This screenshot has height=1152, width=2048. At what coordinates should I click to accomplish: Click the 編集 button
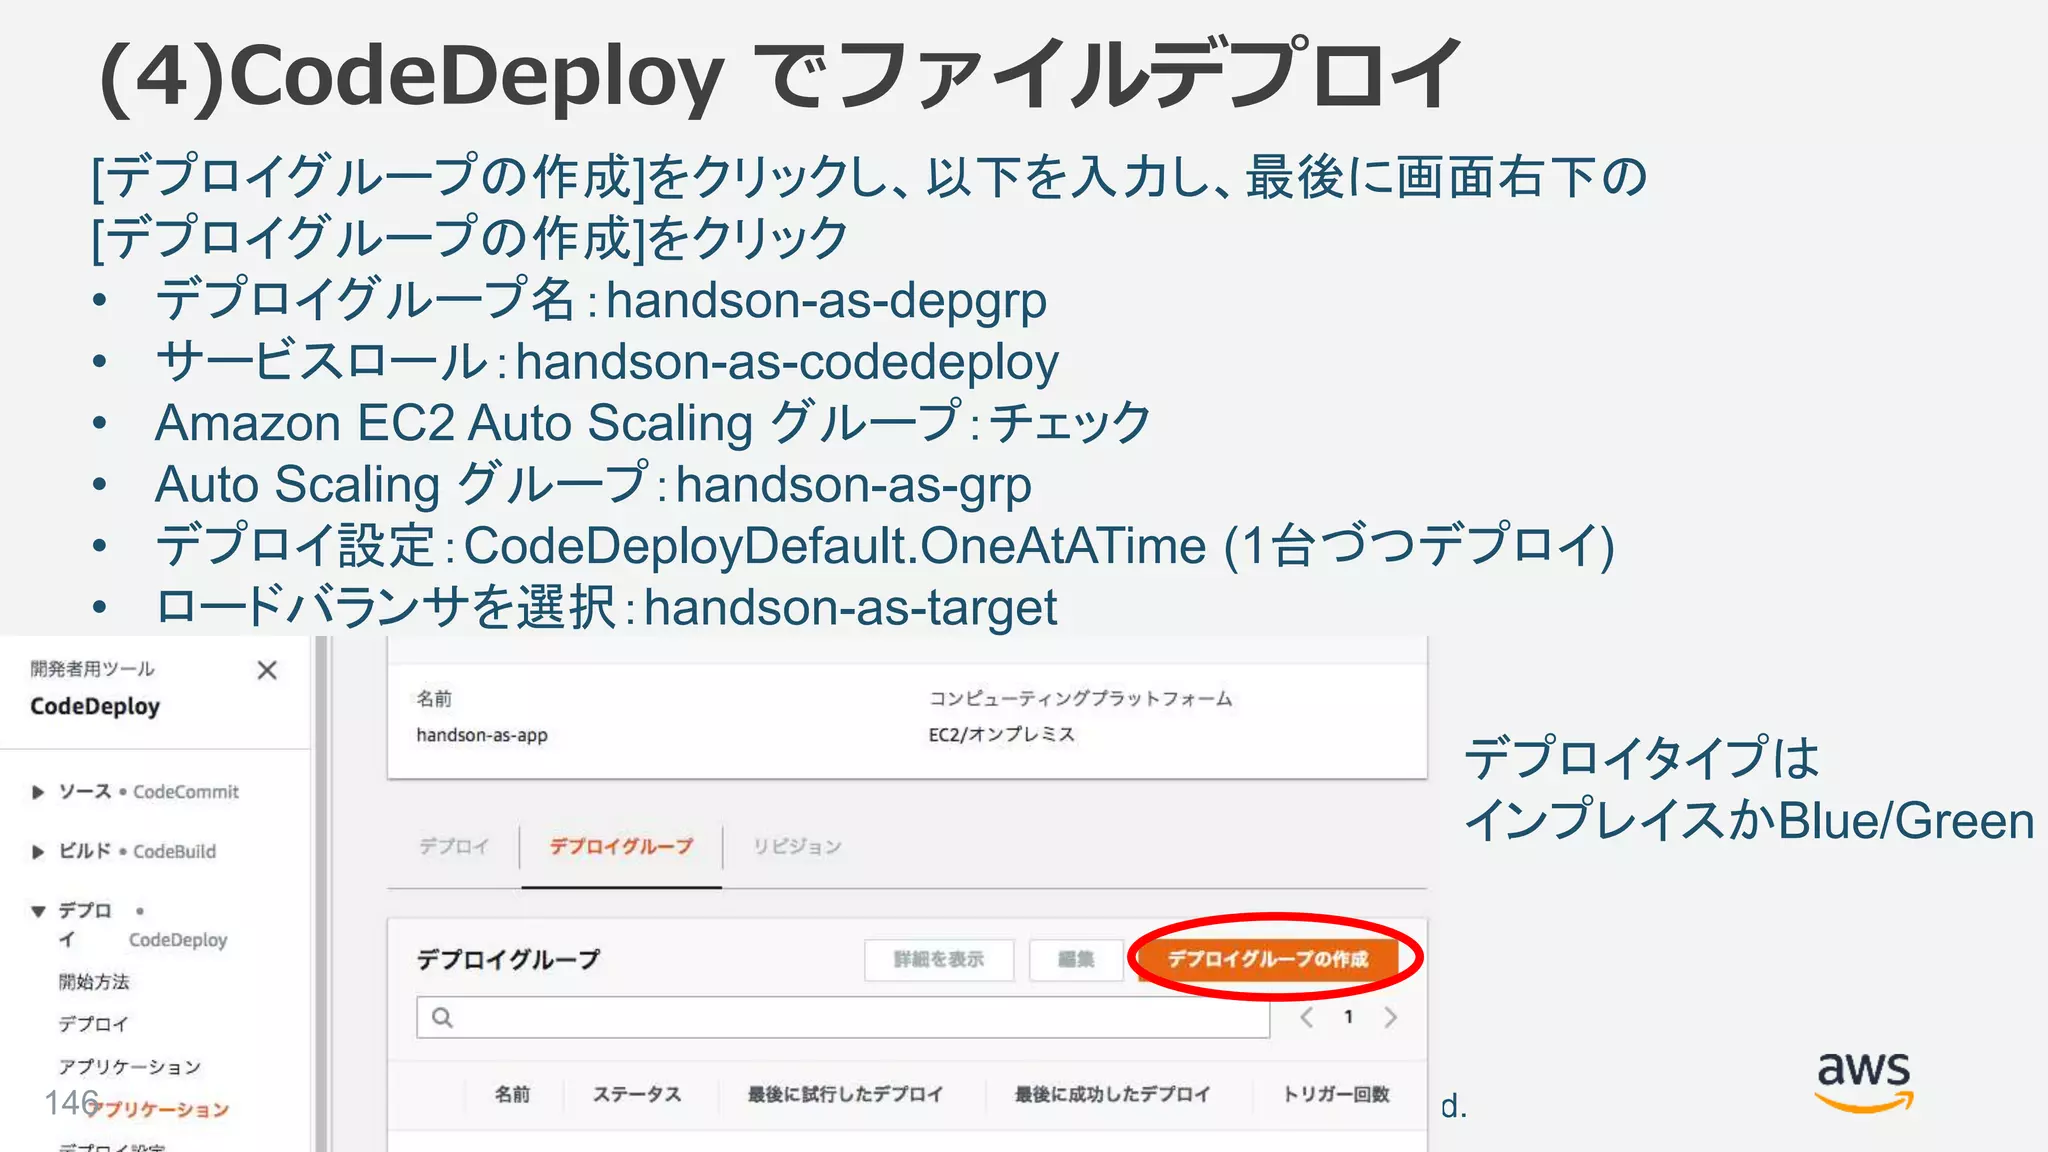tap(1076, 960)
